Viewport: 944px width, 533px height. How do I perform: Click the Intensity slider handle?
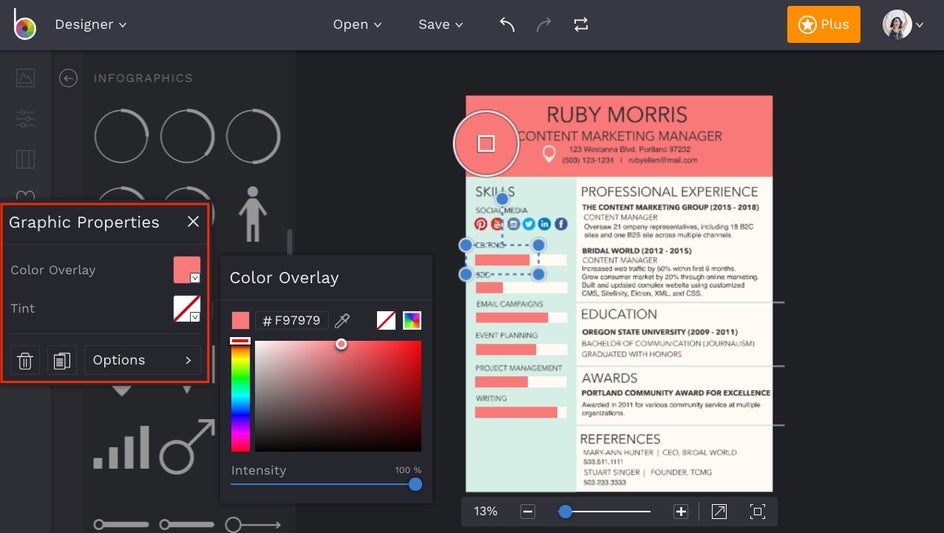coord(415,484)
